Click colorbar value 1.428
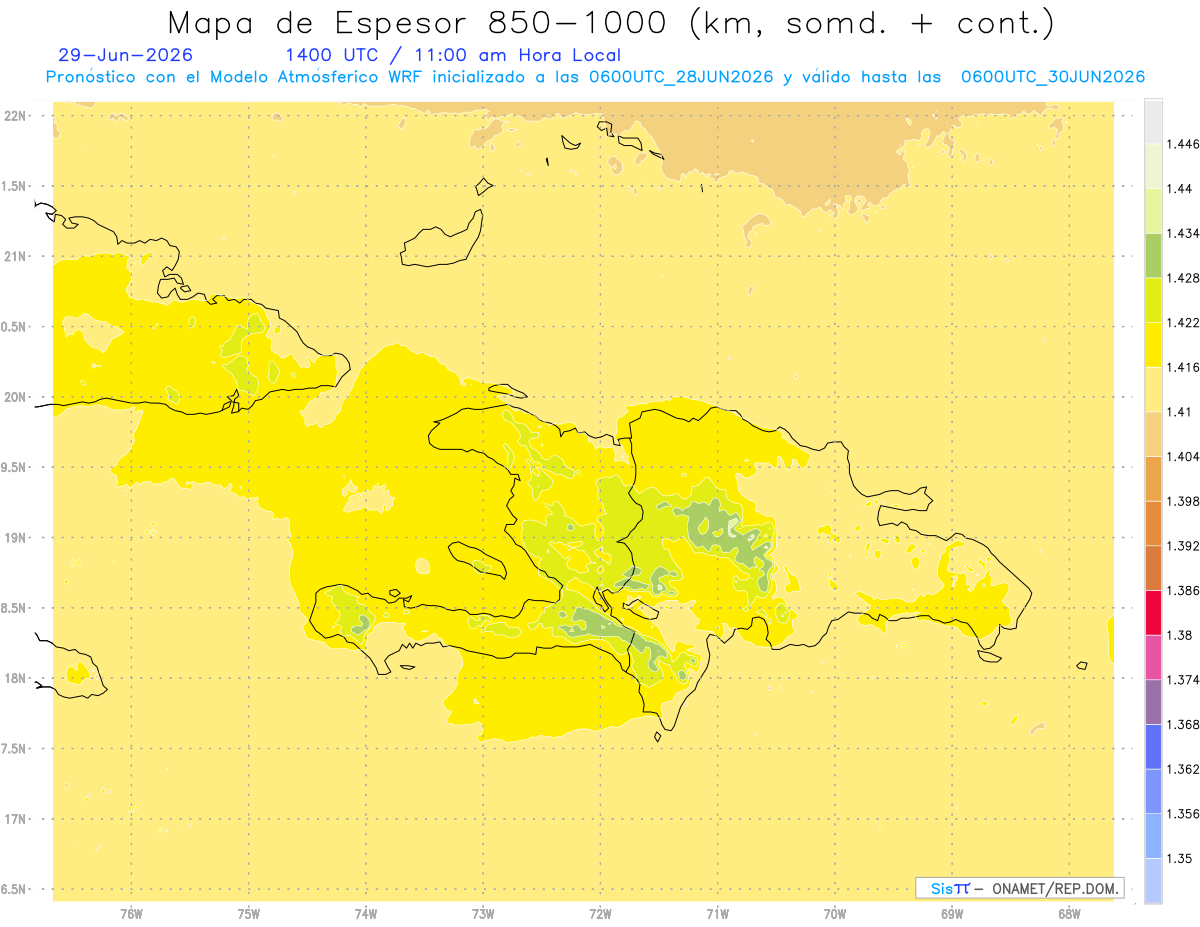The image size is (1200, 927). click(x=1184, y=278)
